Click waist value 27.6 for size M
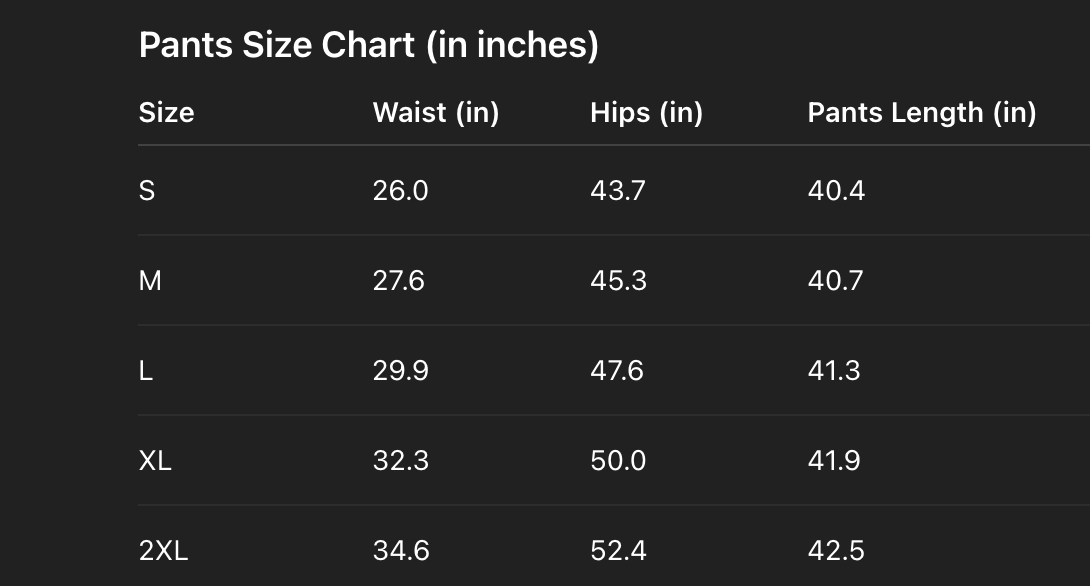 point(398,281)
